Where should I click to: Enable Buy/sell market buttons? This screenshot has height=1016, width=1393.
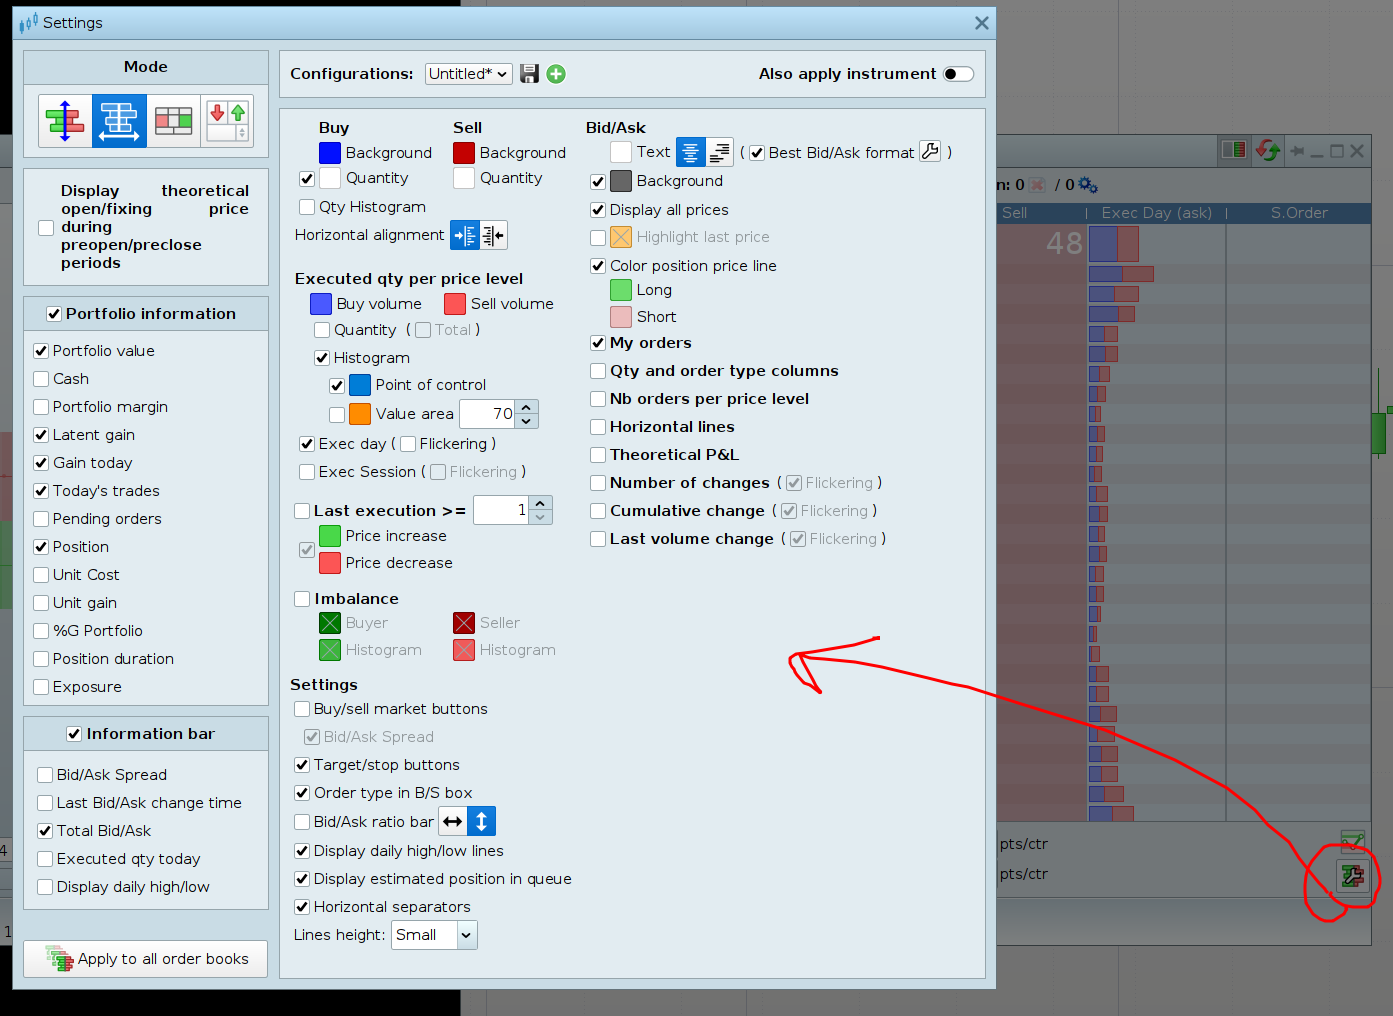tap(302, 709)
